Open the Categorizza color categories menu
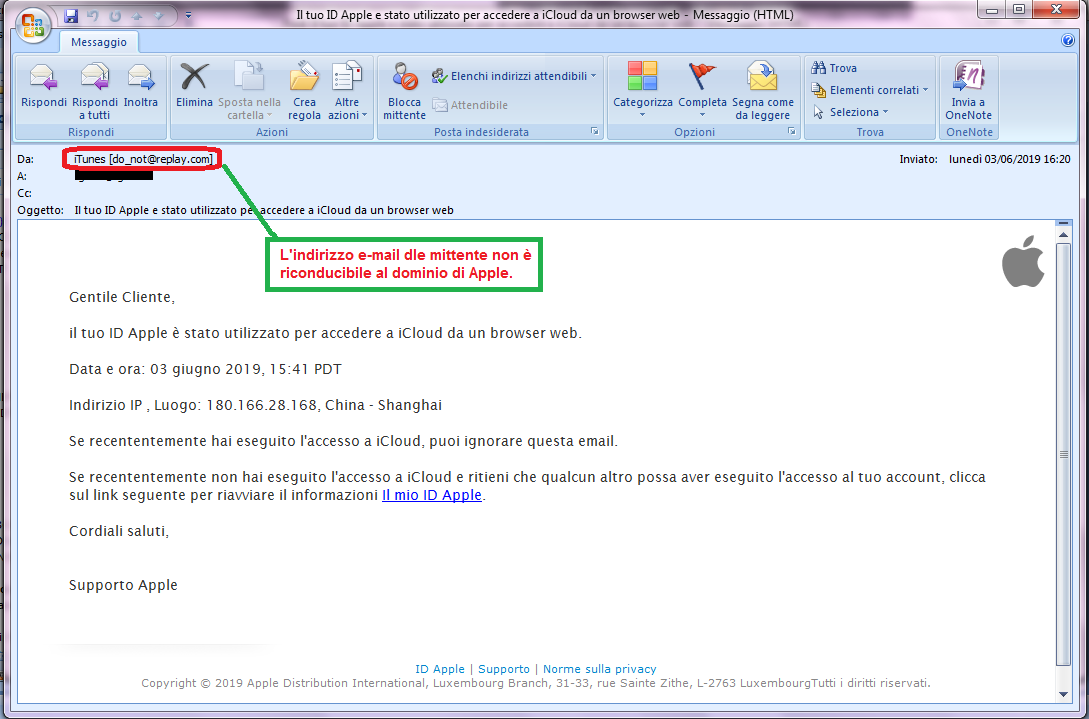Viewport: 1089px width, 719px height. (642, 90)
